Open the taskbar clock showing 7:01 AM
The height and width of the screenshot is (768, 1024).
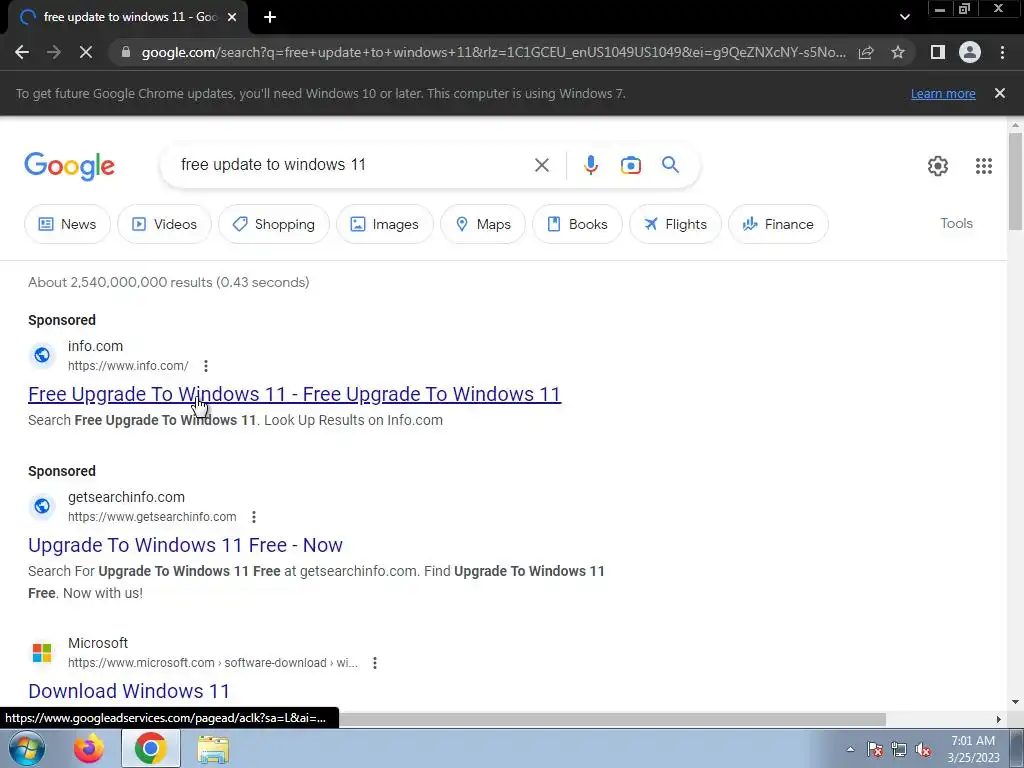[x=973, y=749]
